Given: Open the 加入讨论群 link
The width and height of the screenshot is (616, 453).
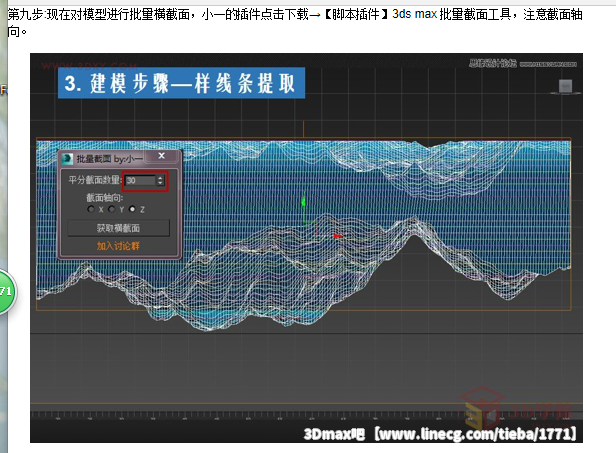Looking at the screenshot, I should click(x=118, y=246).
